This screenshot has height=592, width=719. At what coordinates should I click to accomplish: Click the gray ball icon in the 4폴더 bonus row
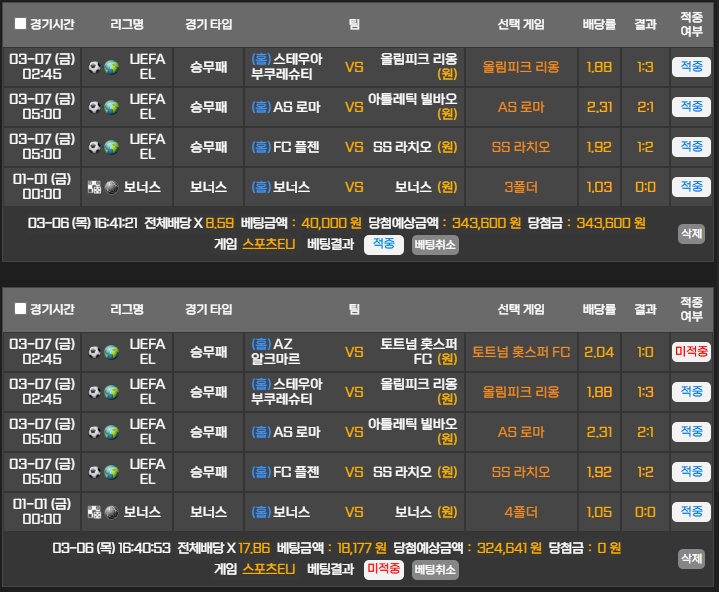pos(111,512)
